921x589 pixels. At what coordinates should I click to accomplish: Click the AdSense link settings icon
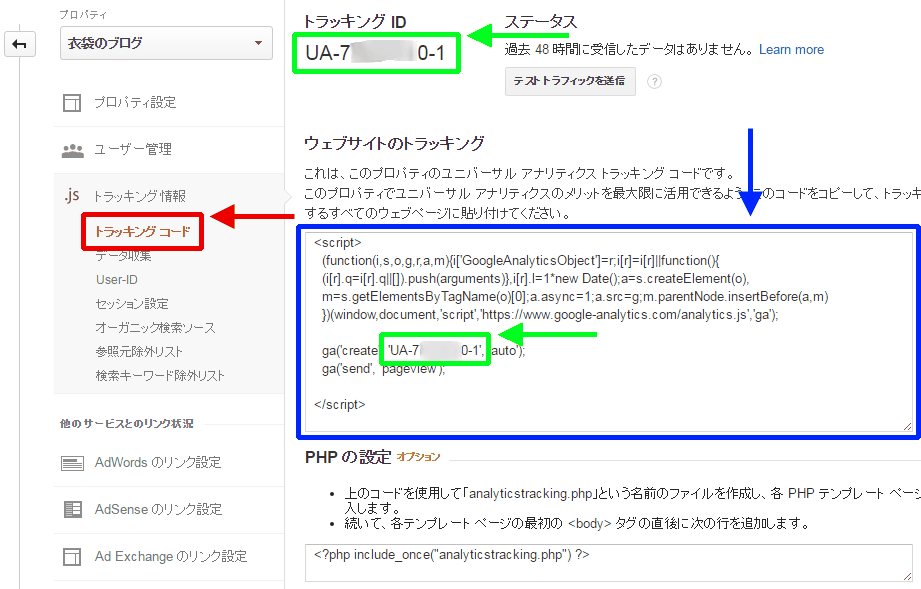(x=73, y=509)
